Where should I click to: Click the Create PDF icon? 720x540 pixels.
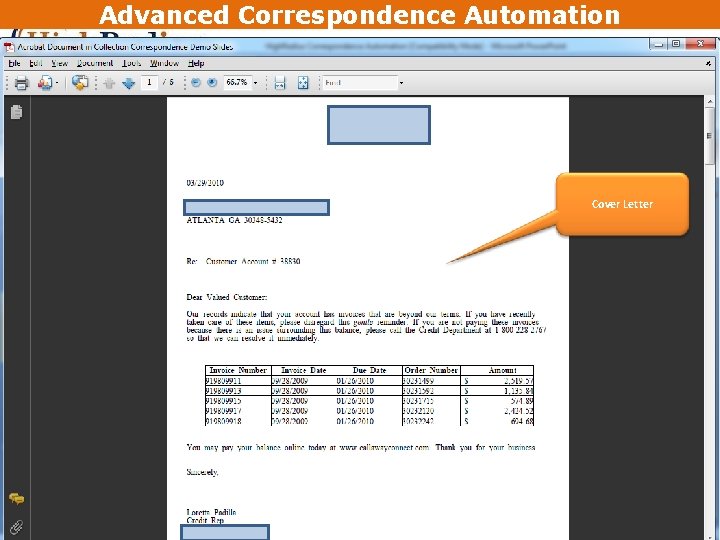click(45, 83)
